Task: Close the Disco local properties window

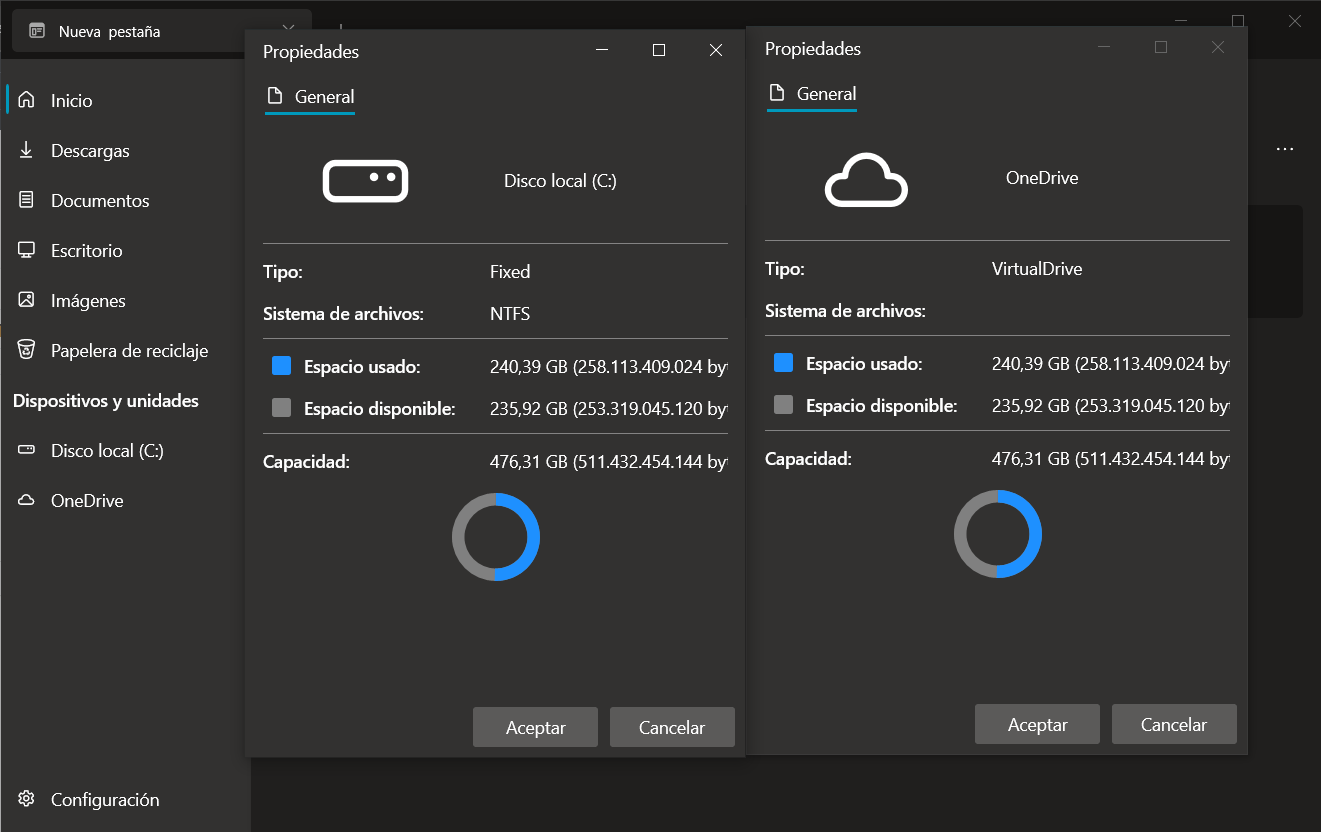Action: click(716, 50)
